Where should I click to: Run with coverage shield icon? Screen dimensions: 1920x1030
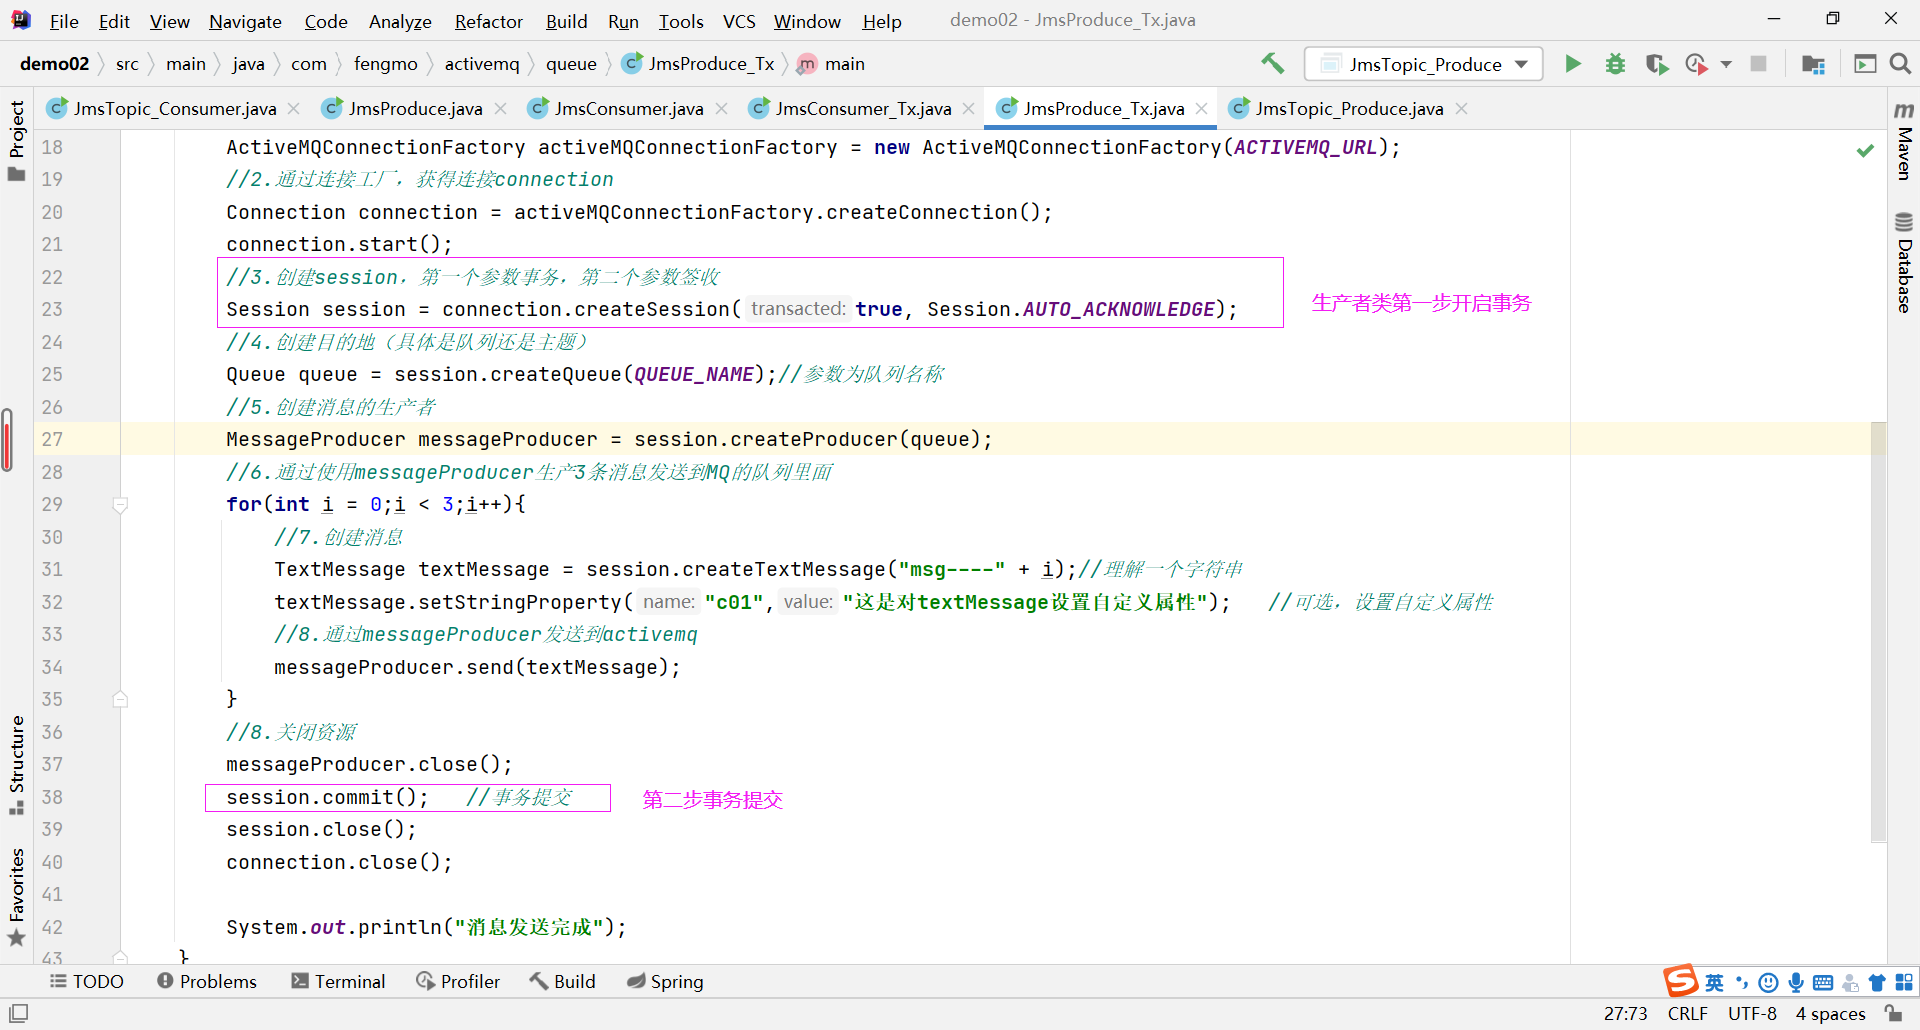coord(1657,64)
